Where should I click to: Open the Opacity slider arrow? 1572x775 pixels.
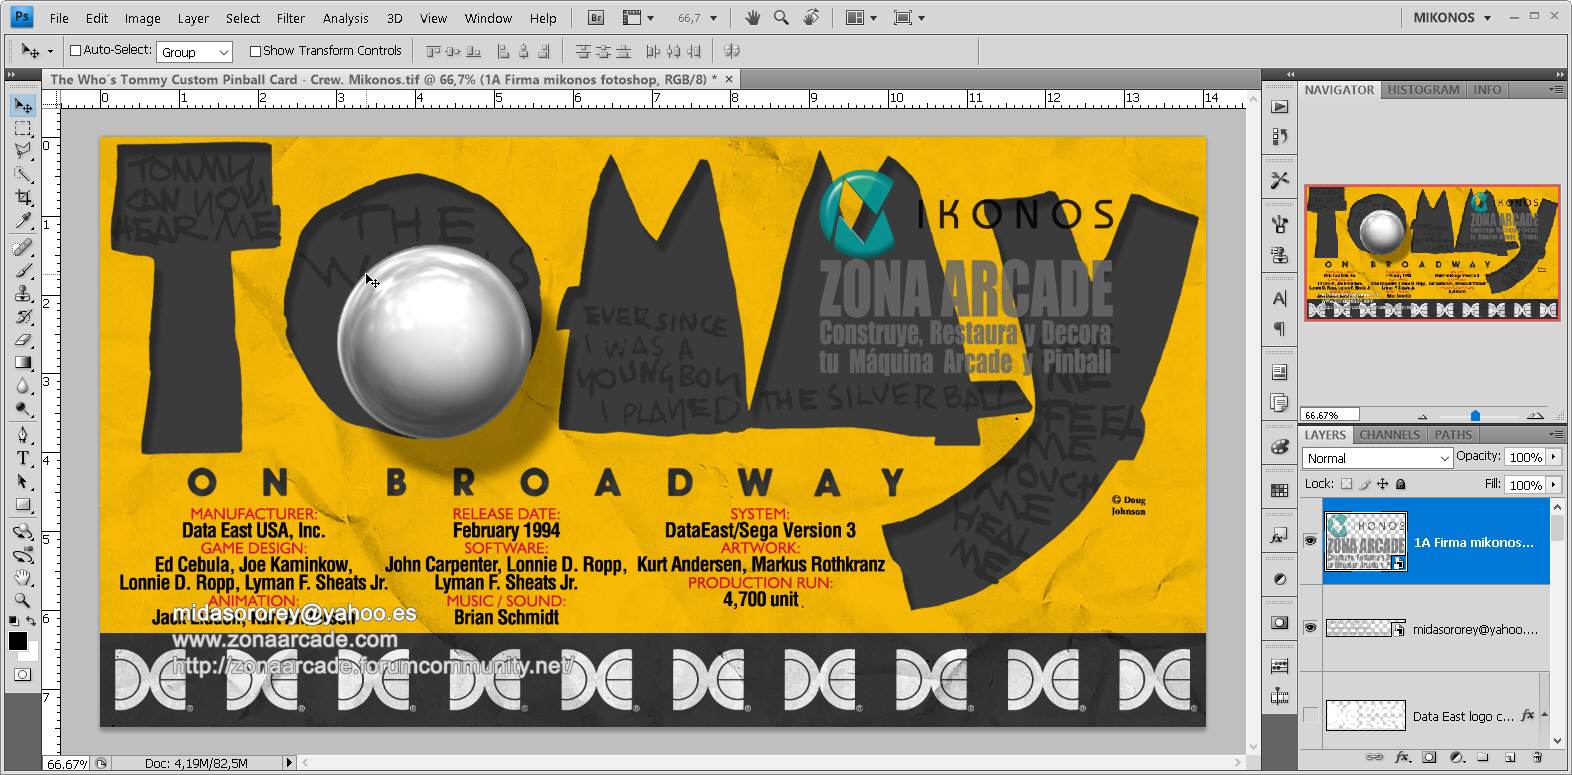click(x=1554, y=457)
